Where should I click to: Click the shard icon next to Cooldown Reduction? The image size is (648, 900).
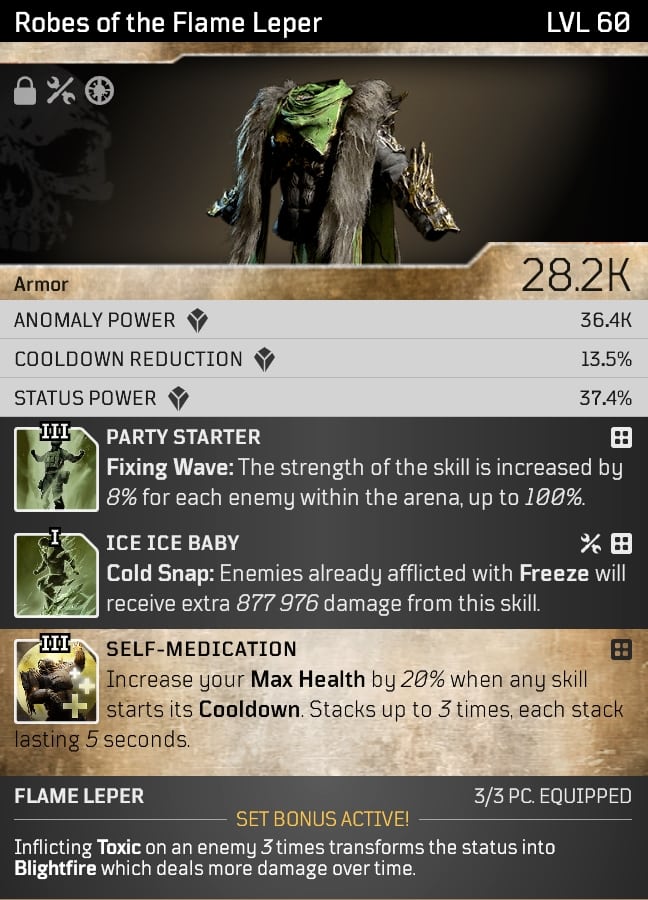point(265,359)
